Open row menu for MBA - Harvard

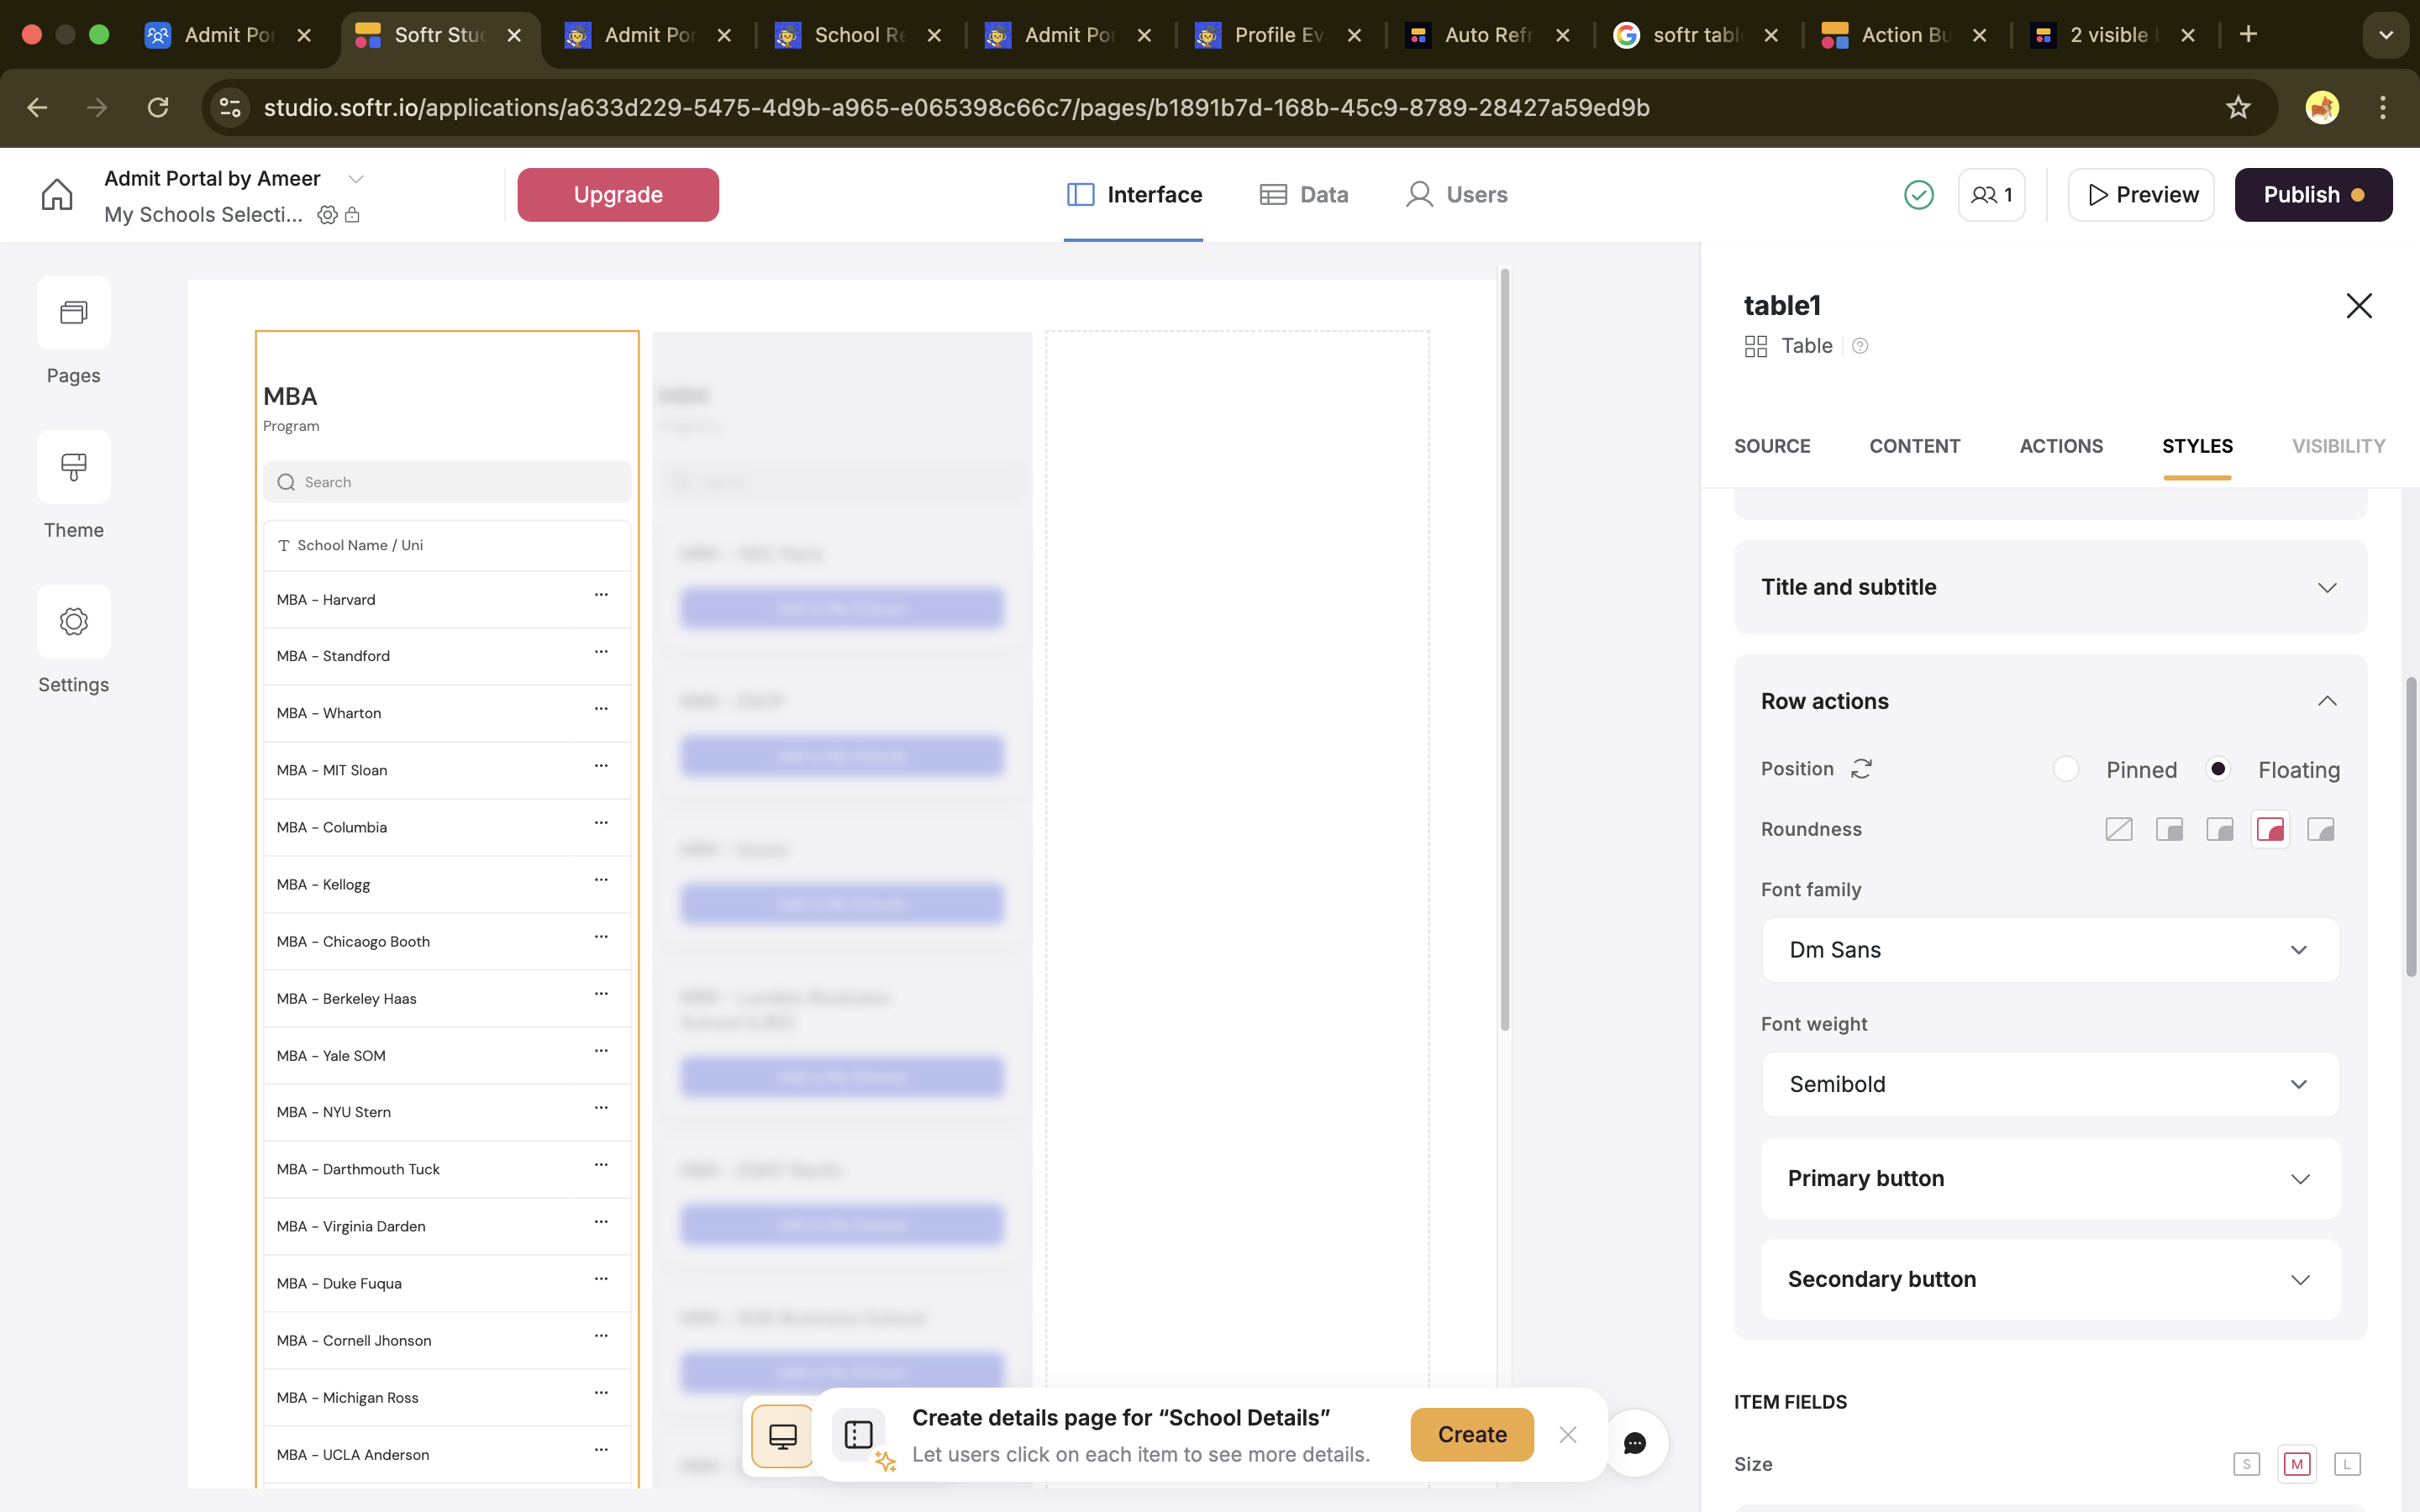click(601, 595)
